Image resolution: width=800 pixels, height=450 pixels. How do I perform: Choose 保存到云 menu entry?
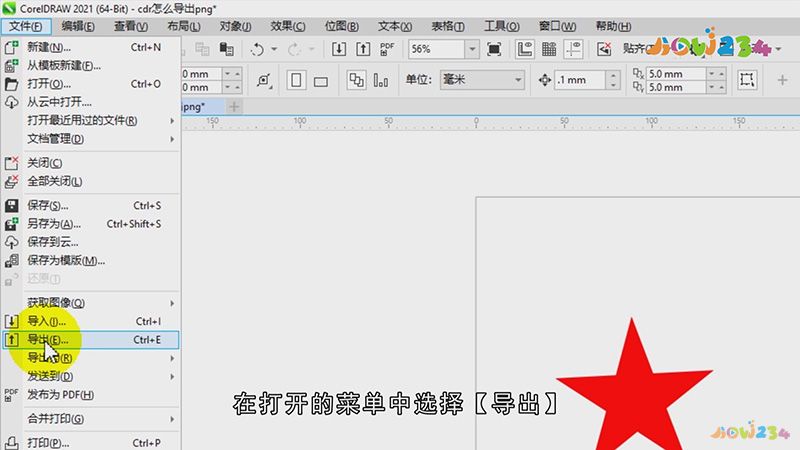coord(91,242)
